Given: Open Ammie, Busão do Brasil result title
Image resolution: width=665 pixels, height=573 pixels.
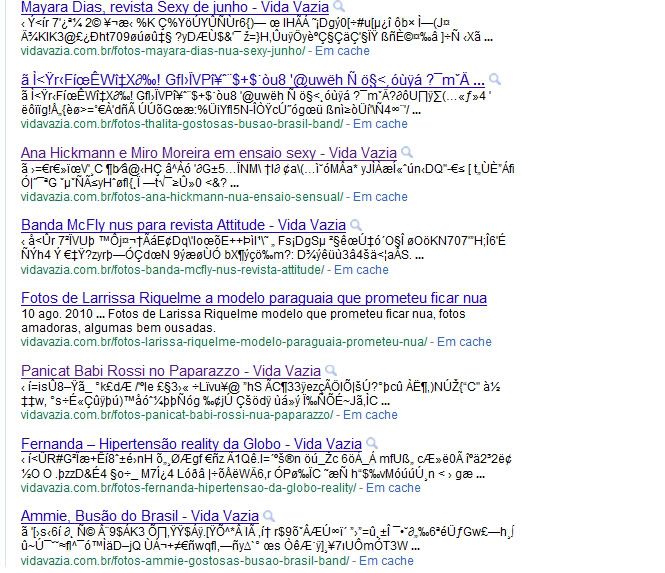Looking at the screenshot, I should pyautogui.click(x=140, y=516).
